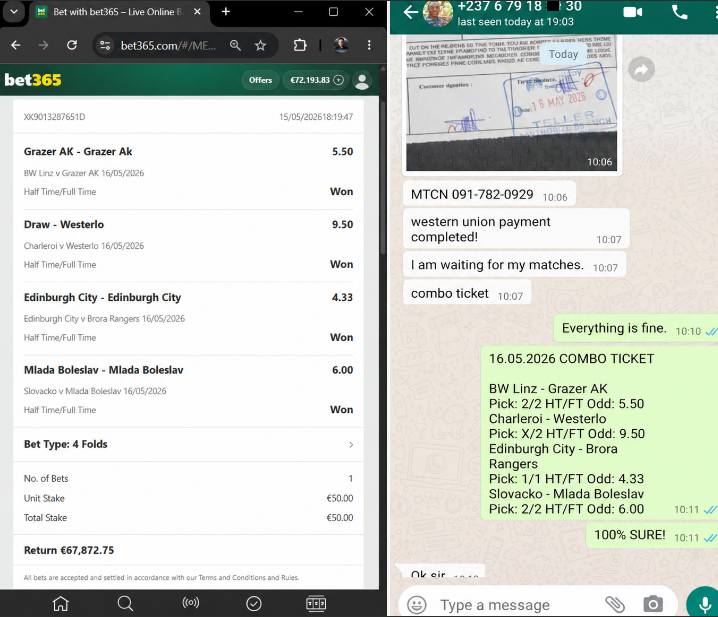Open bet365 My Bets checkmark icon
Screen dimensions: 718x617
(254, 603)
